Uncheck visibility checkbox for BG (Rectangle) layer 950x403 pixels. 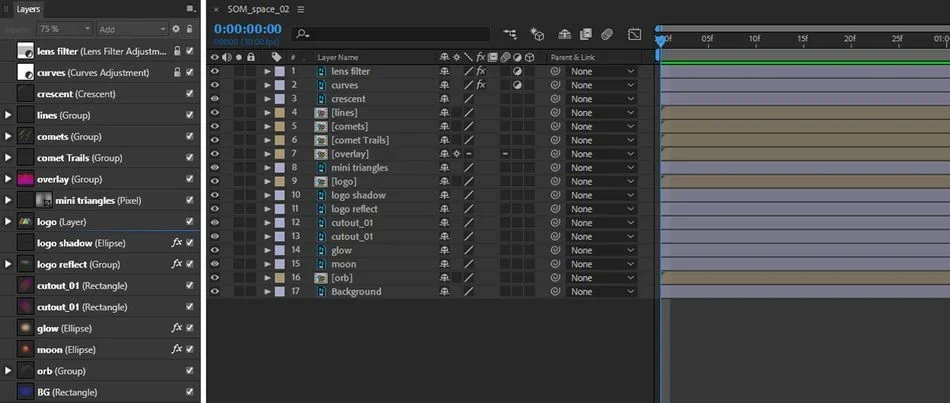(x=190, y=392)
